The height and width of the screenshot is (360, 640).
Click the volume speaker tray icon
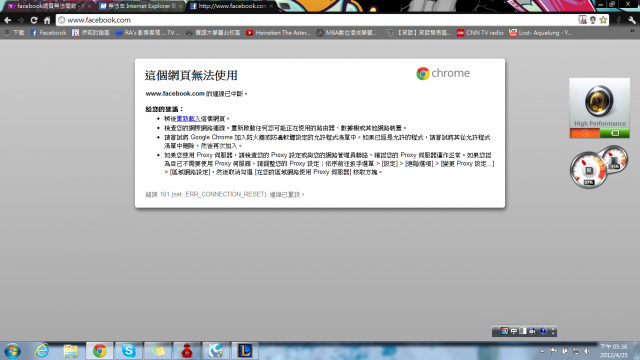pyautogui.click(x=587, y=351)
